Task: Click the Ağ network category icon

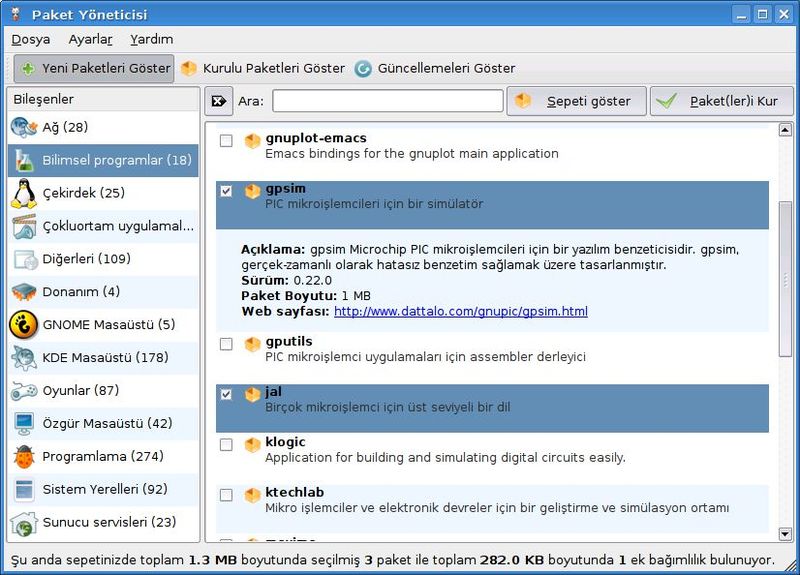Action: point(24,127)
